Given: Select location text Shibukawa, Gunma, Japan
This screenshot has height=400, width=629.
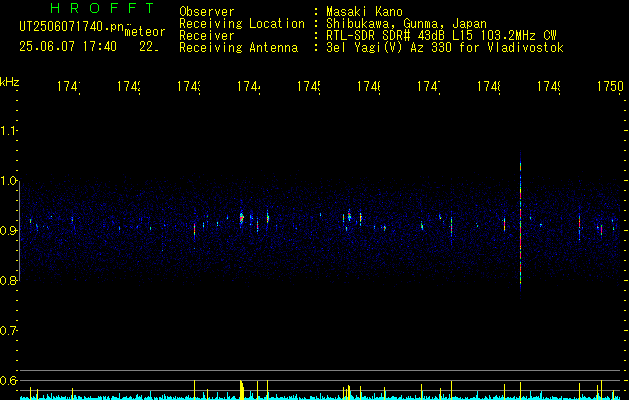Looking at the screenshot, I should (406, 24).
